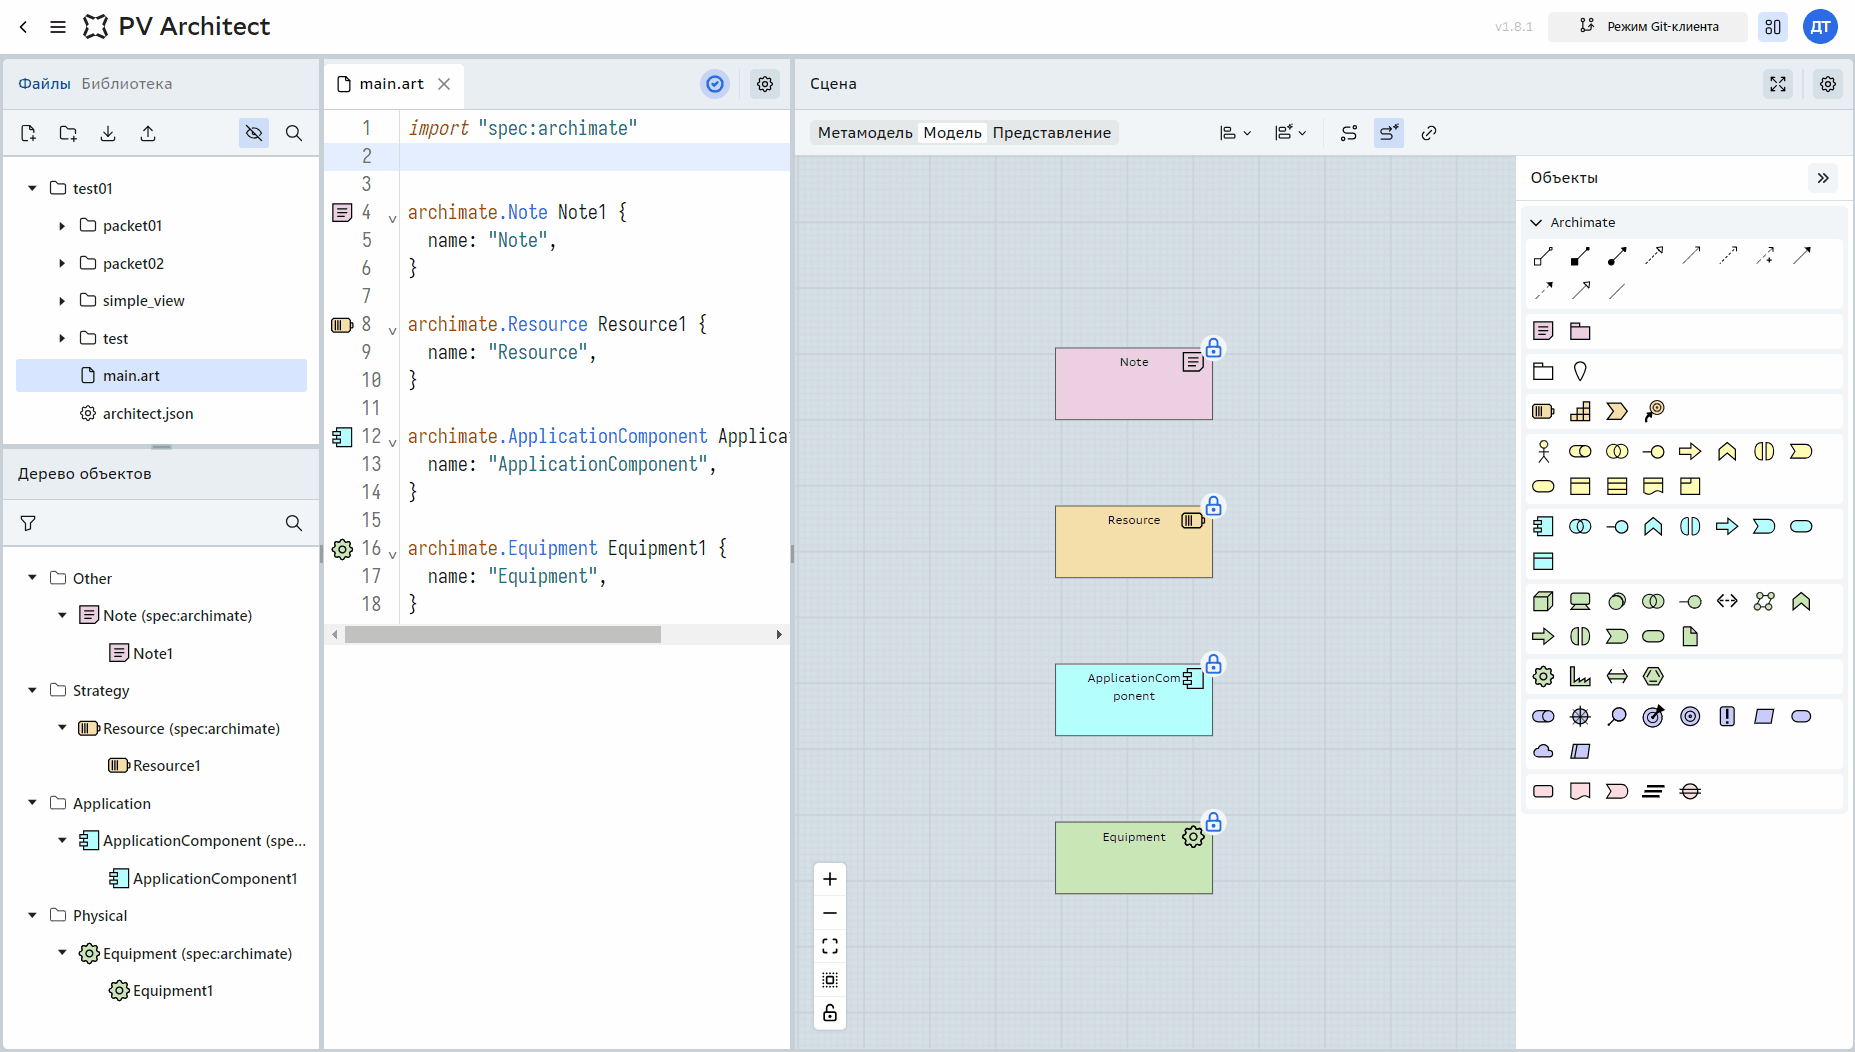
Task: Expand scene to fullscreen
Action: tap(1778, 84)
